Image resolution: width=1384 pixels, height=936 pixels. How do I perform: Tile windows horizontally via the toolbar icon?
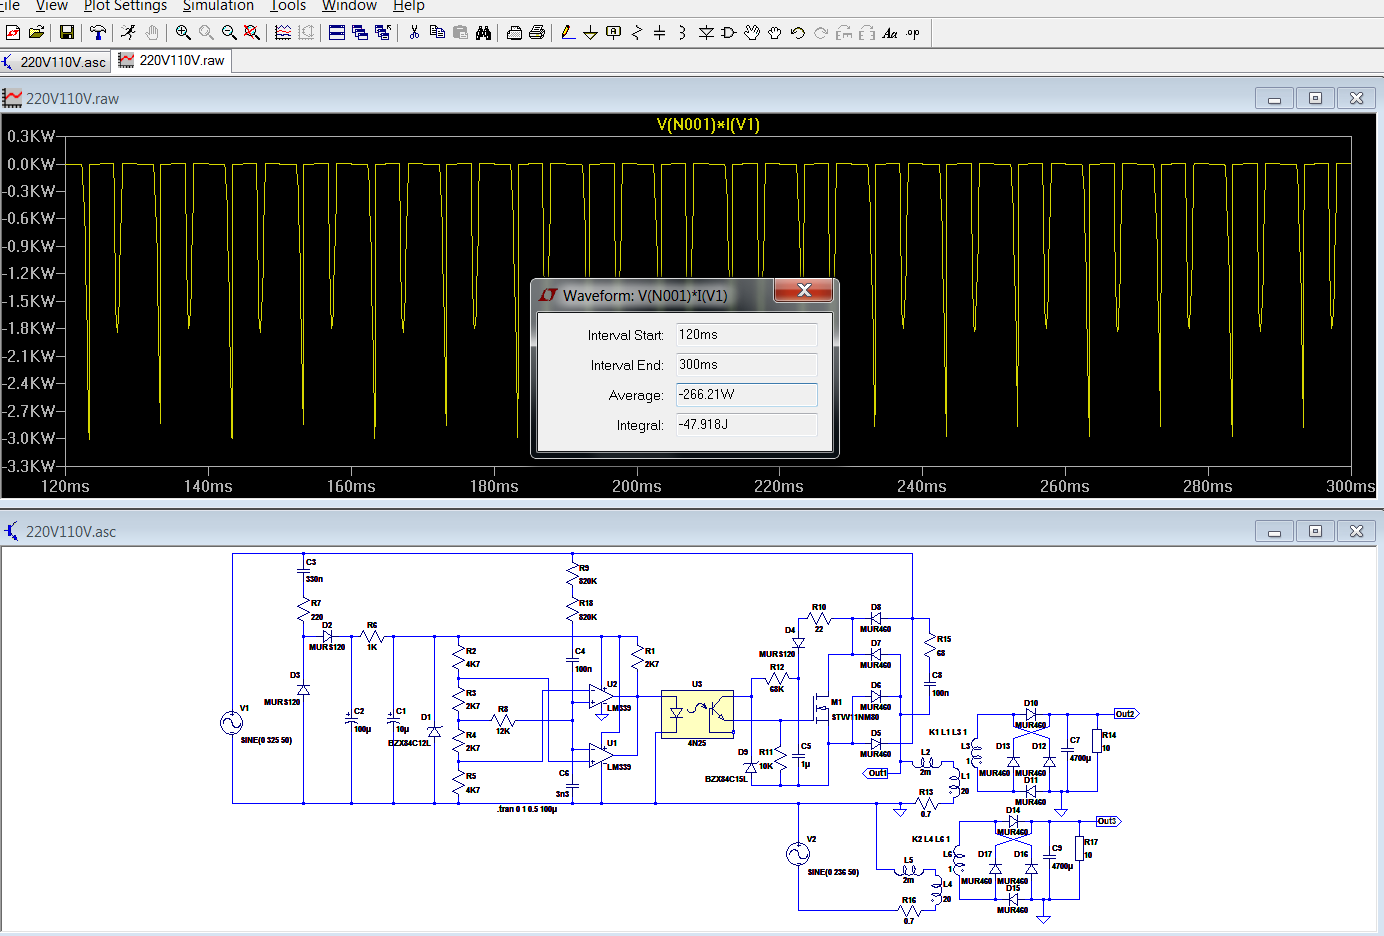337,33
